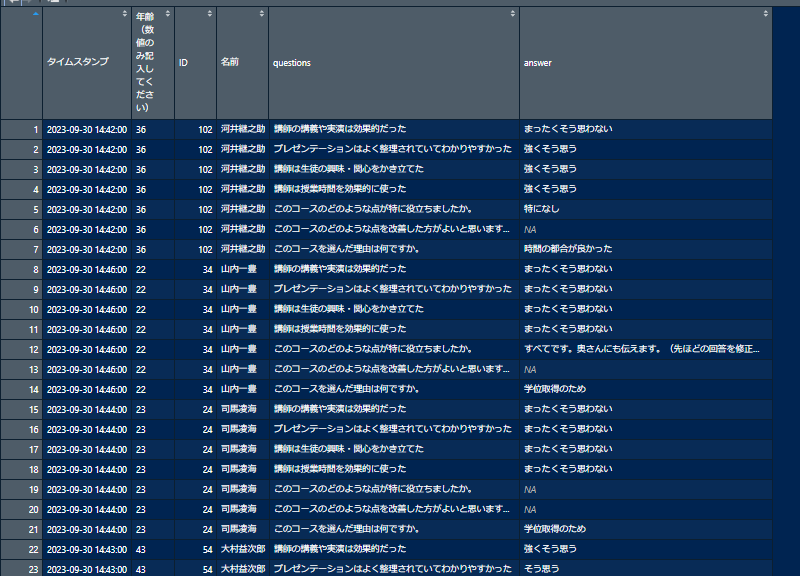Select 大村益次郎 name cell in row 22
Viewport: 800px width, 576px height.
coord(243,549)
